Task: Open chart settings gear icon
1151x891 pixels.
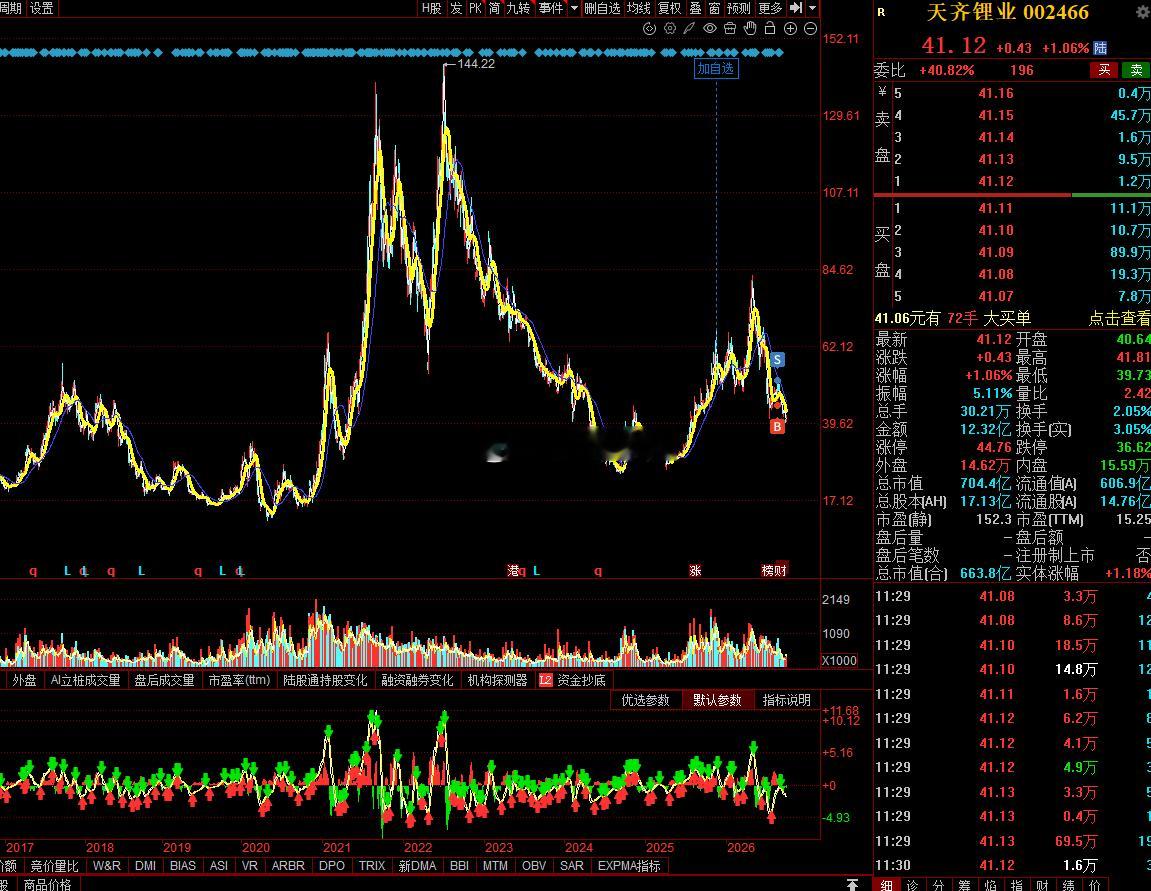Action: [669, 29]
